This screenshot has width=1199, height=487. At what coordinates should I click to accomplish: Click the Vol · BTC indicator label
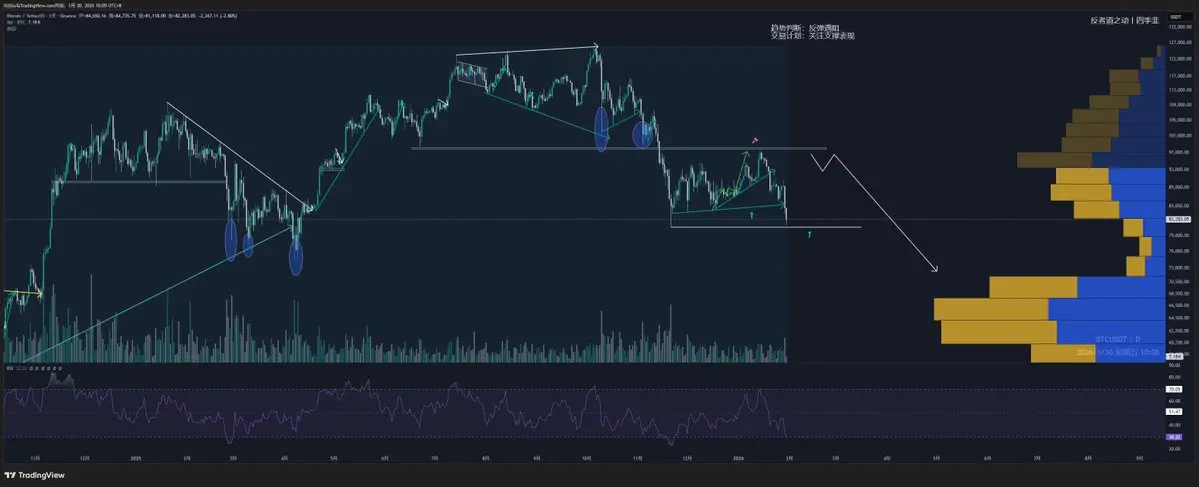coord(16,23)
